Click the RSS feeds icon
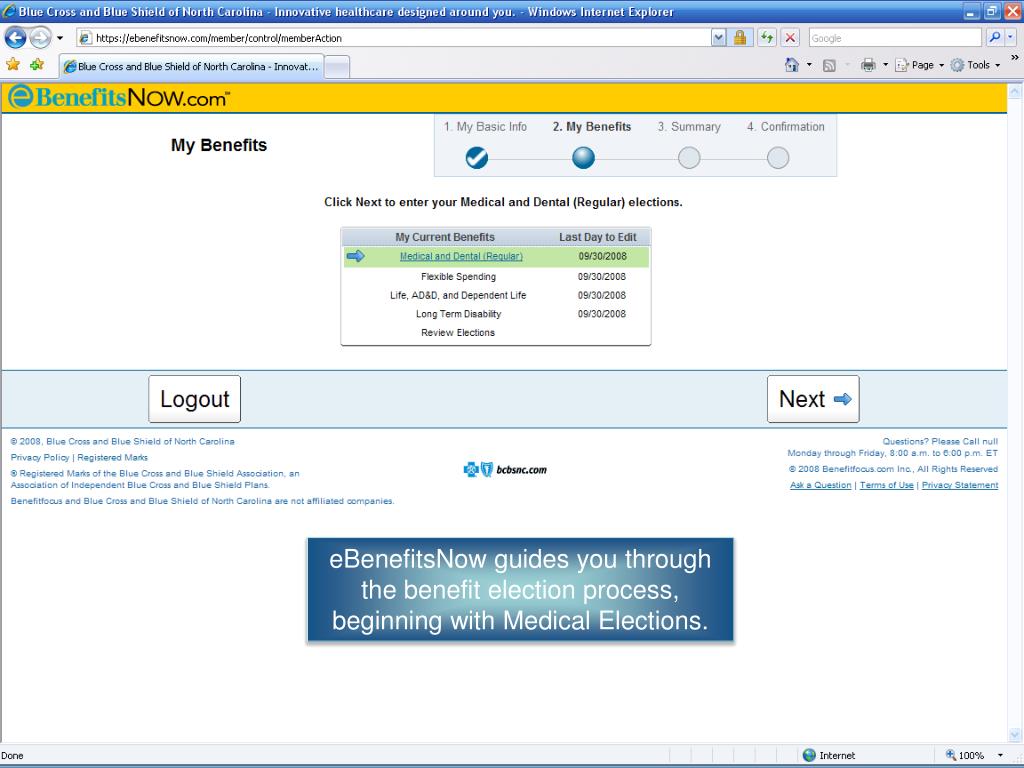Image resolution: width=1024 pixels, height=768 pixels. click(x=829, y=65)
